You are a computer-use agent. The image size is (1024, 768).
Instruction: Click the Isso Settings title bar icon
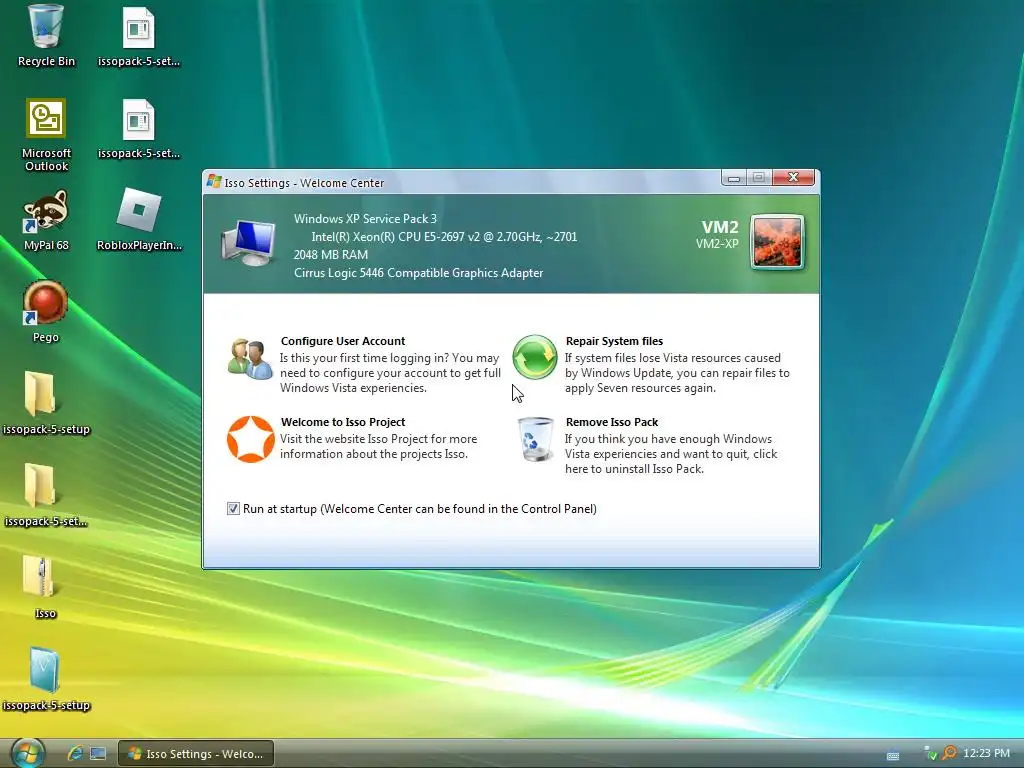214,181
